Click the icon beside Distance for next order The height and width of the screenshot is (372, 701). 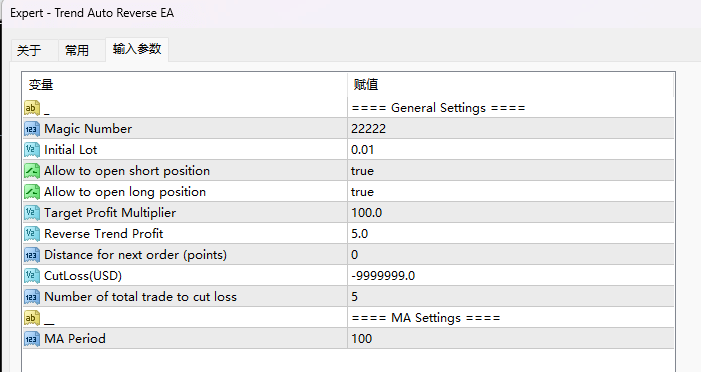tap(32, 255)
